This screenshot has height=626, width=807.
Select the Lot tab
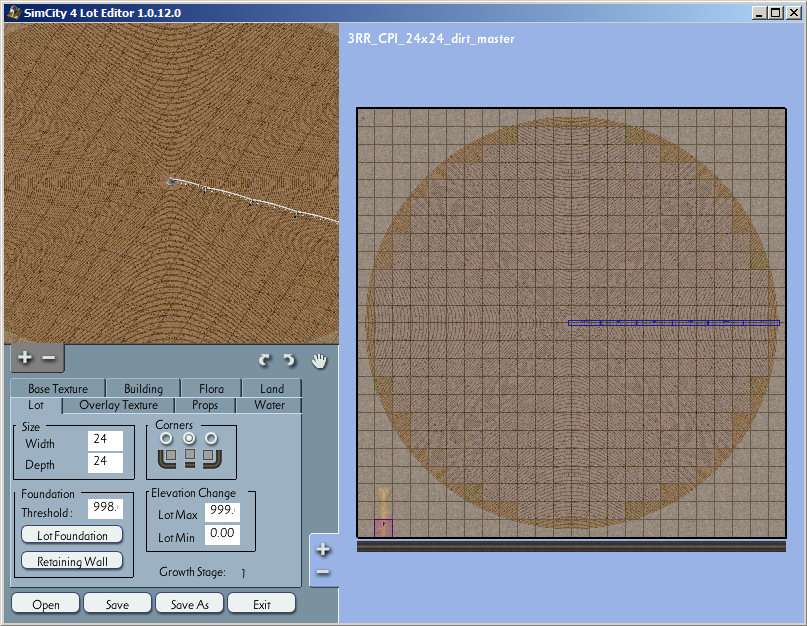(36, 405)
